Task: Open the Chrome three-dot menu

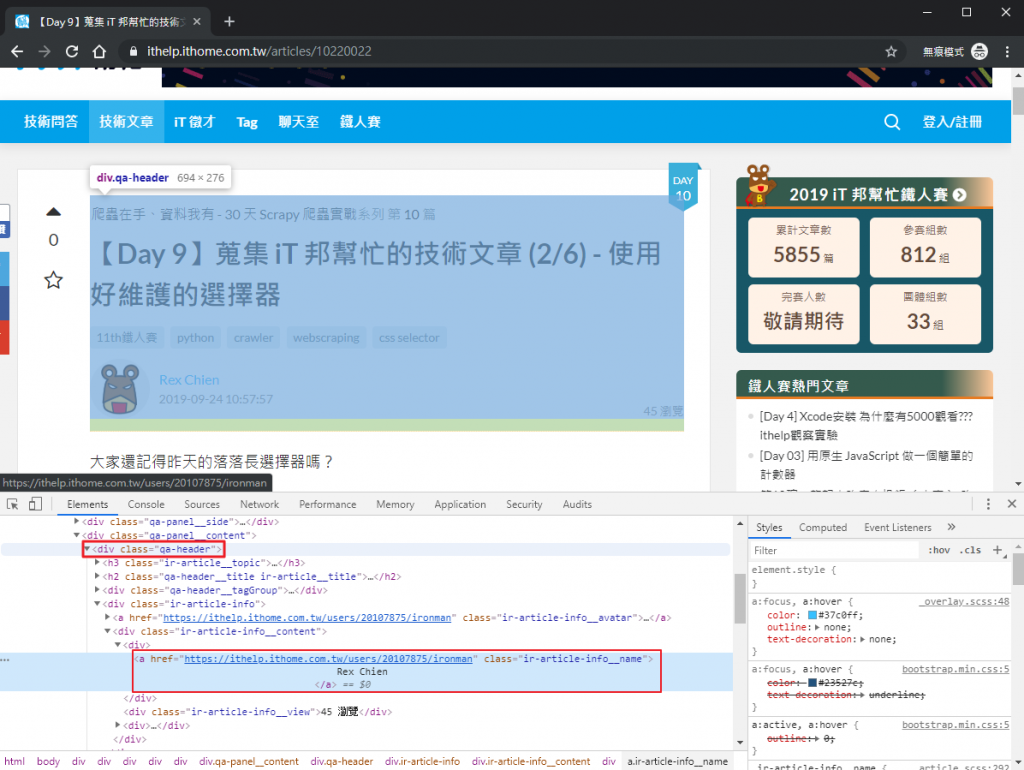Action: pos(1007,52)
